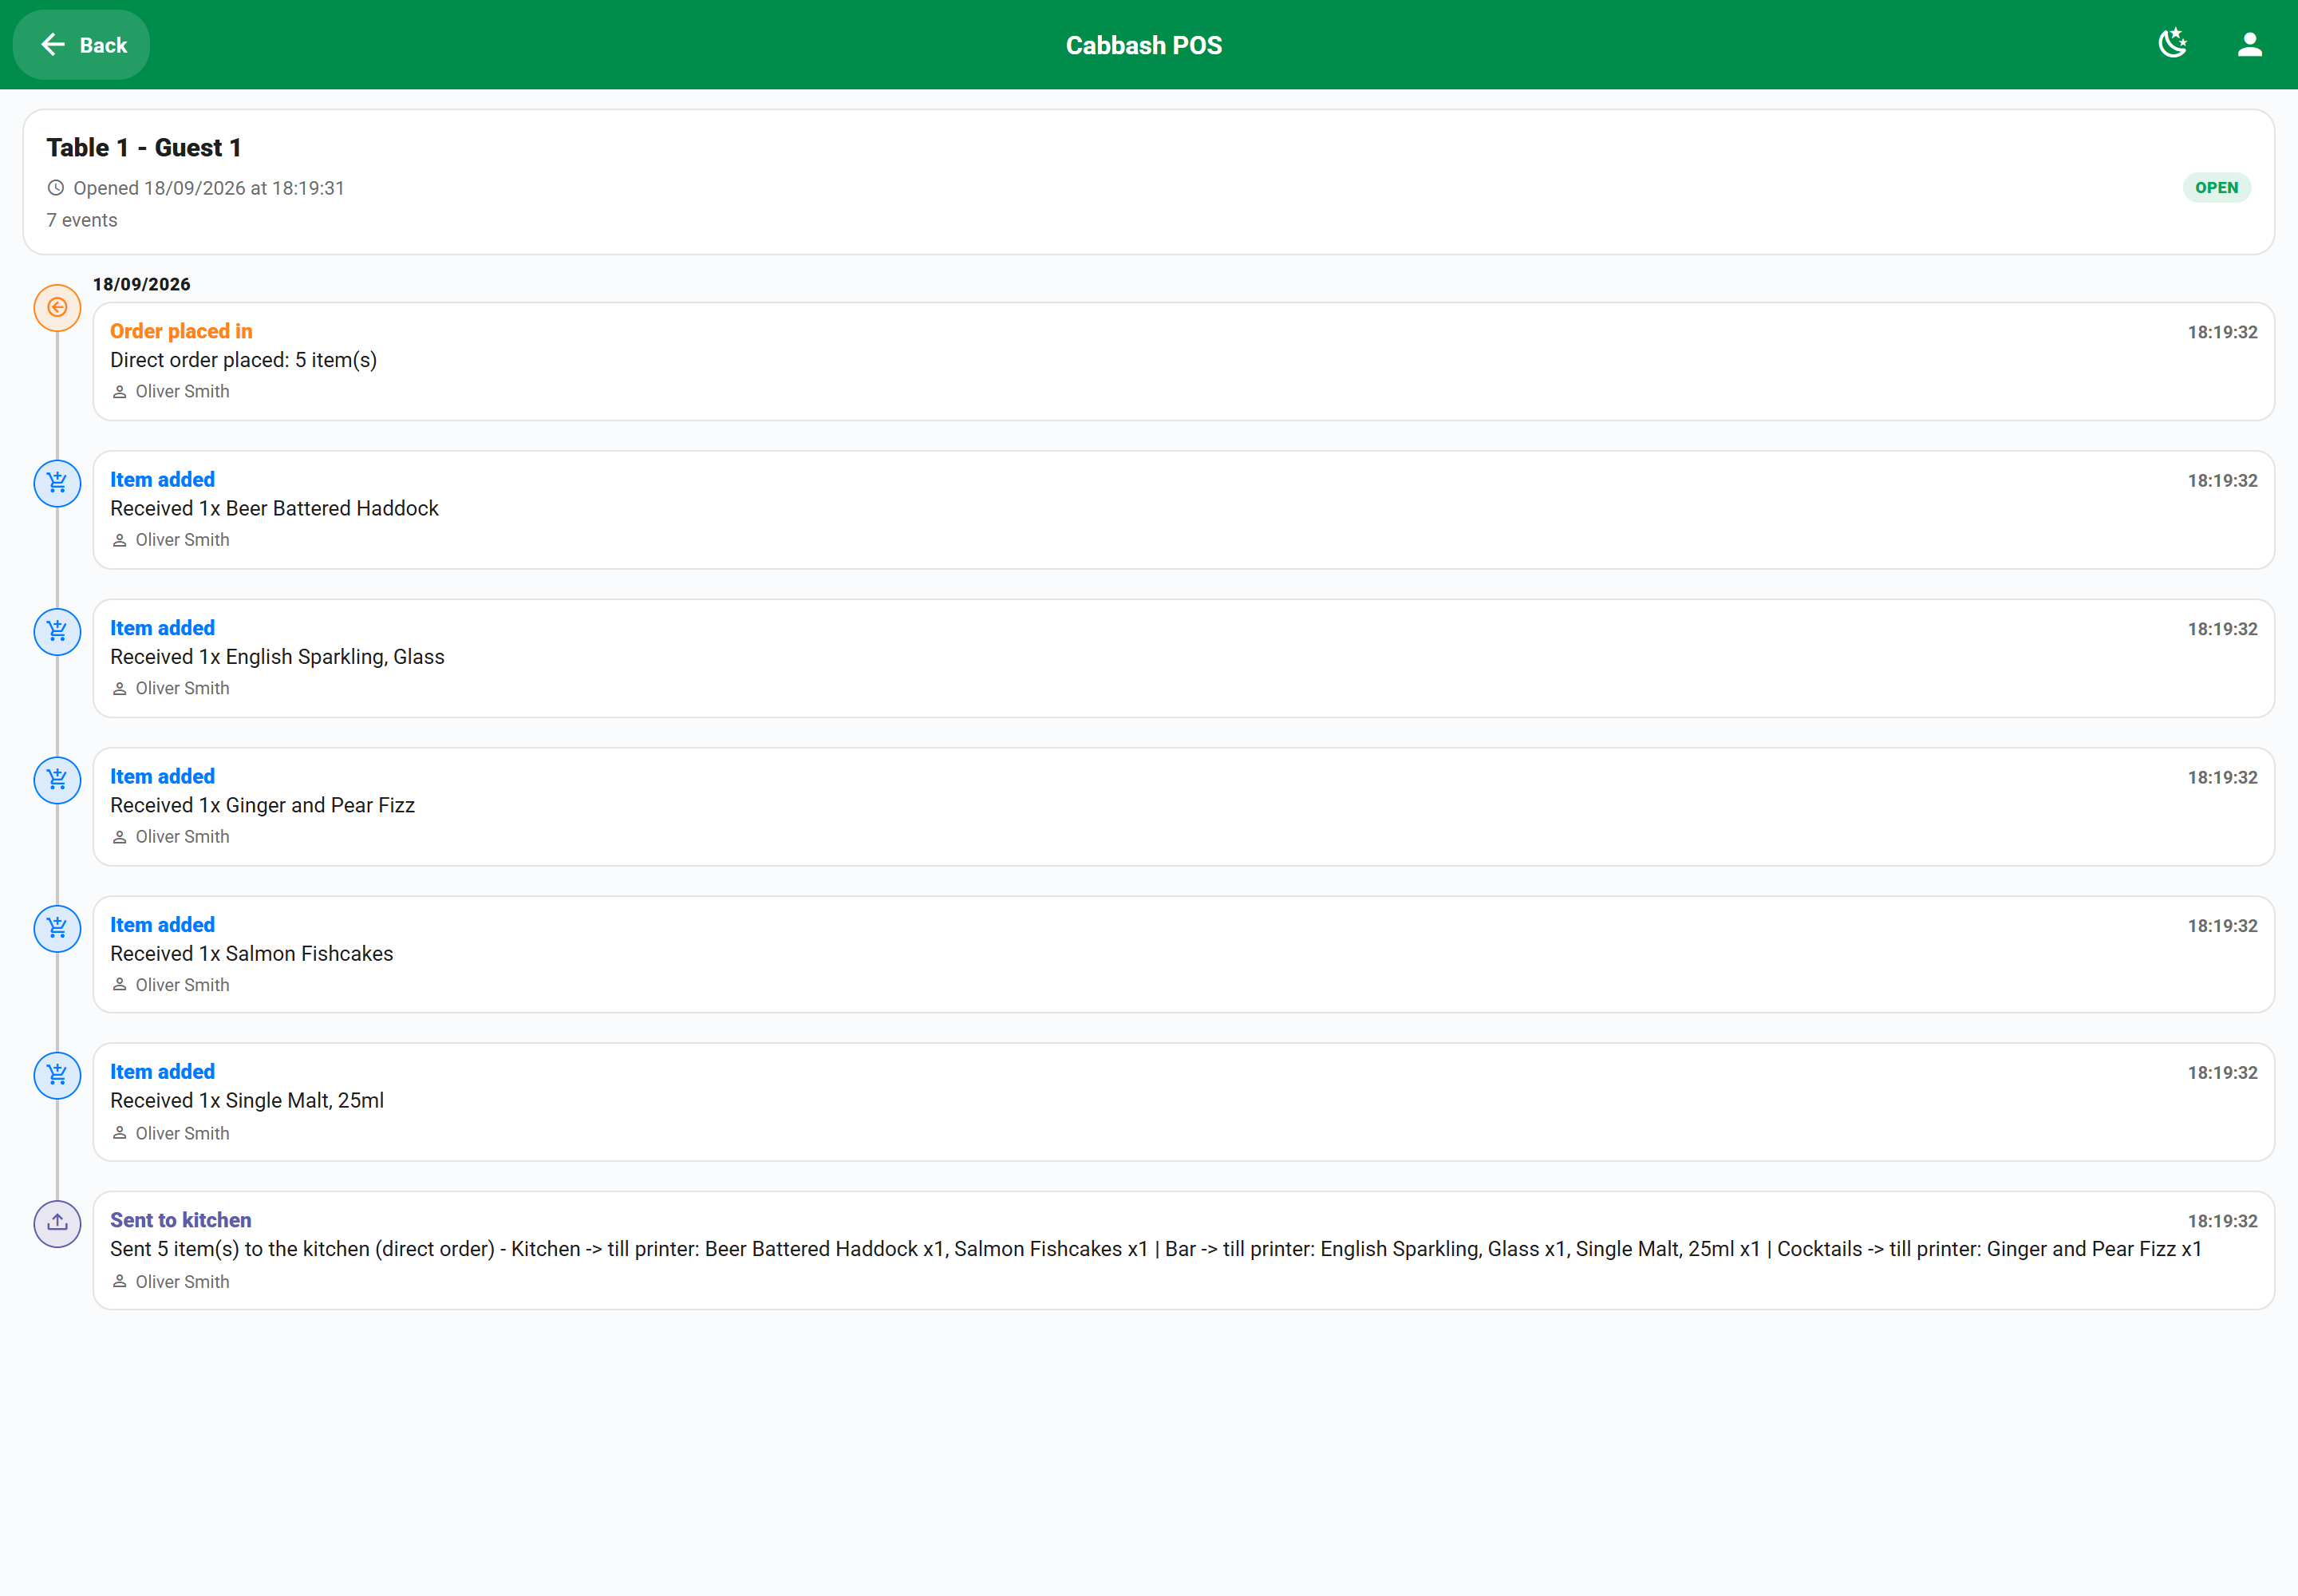Click cart icon for Single Malt, 25ml event
The height and width of the screenshot is (1596, 2298).
57,1075
